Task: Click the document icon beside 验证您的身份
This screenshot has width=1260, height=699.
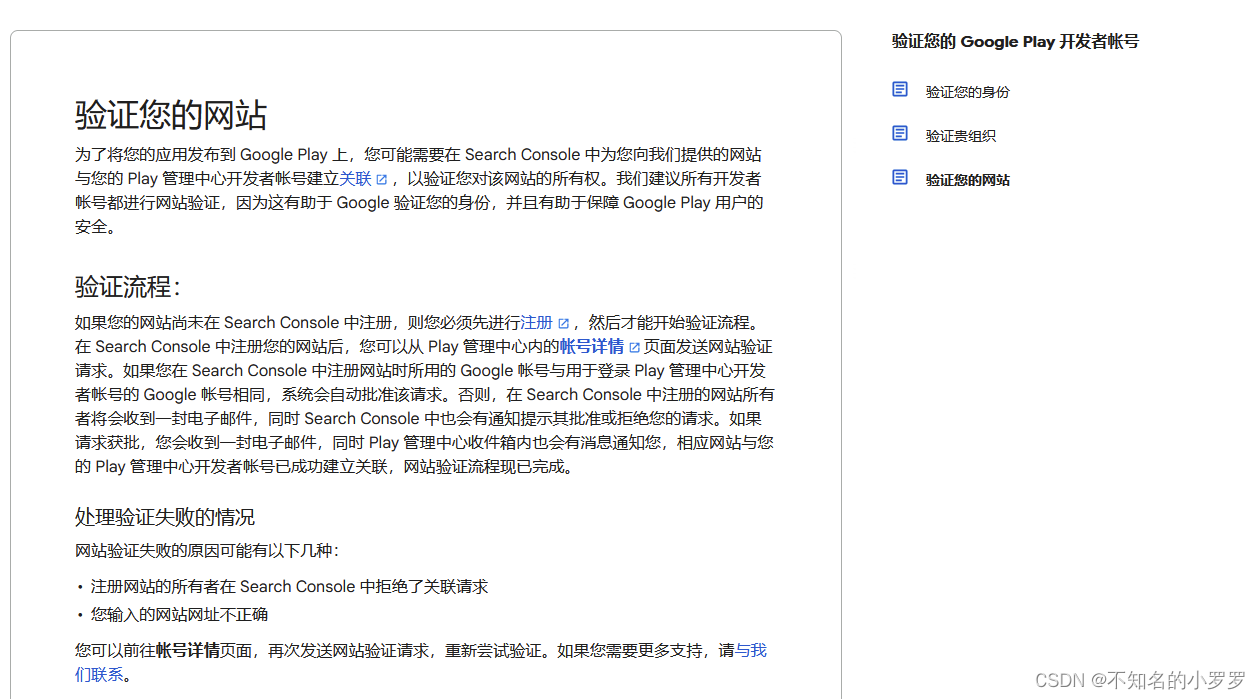Action: click(900, 90)
